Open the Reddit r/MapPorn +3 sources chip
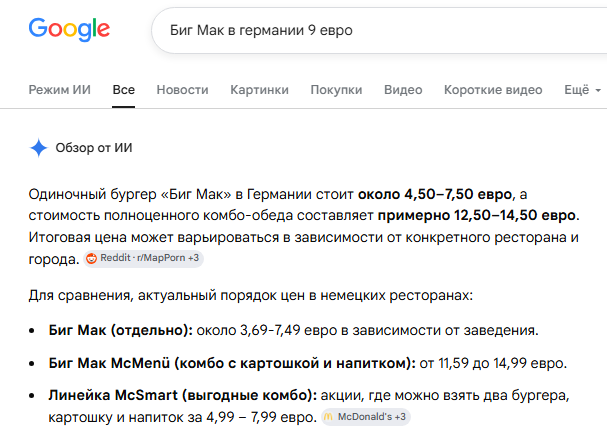 pyautogui.click(x=144, y=258)
